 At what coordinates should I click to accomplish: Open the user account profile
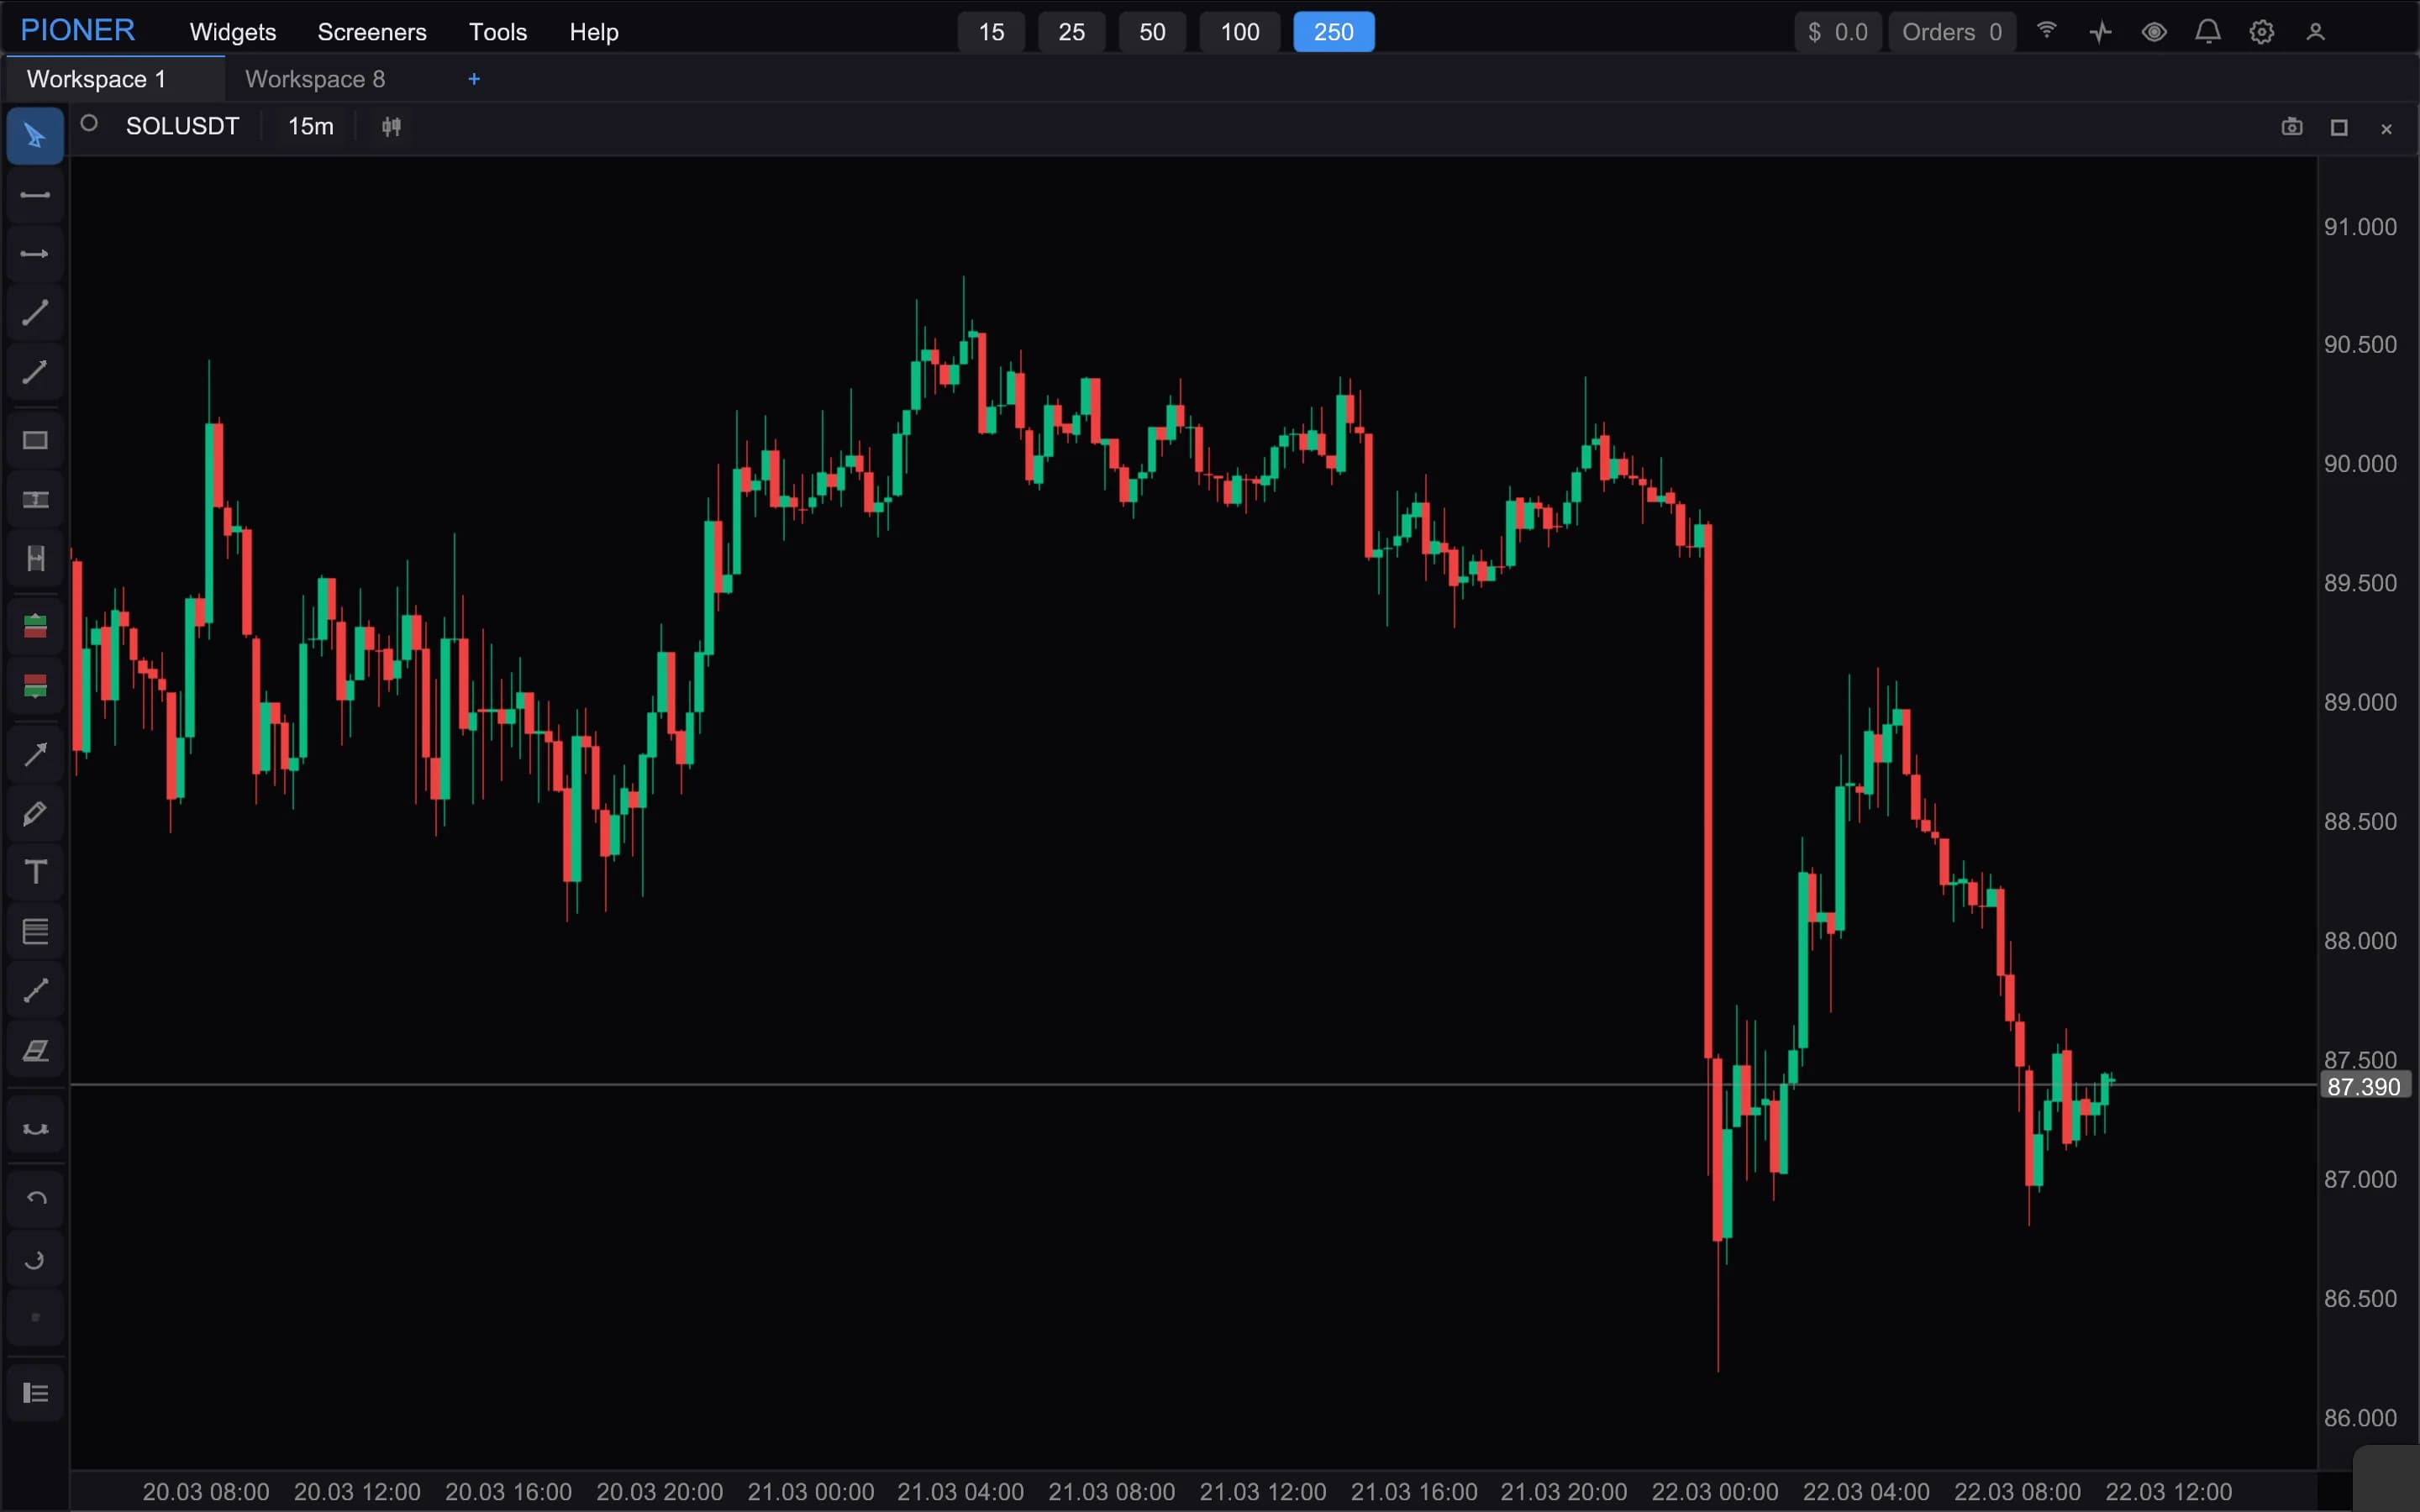click(x=2315, y=32)
